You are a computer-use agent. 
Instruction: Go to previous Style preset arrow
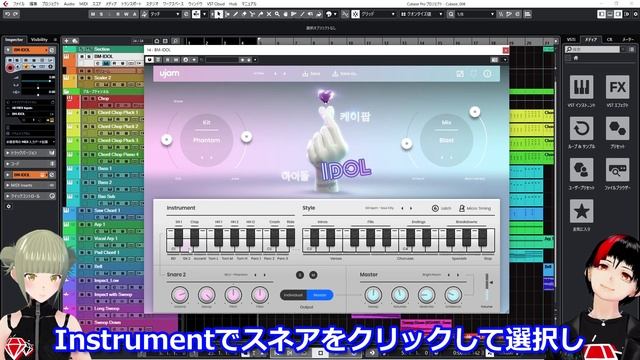(402, 208)
